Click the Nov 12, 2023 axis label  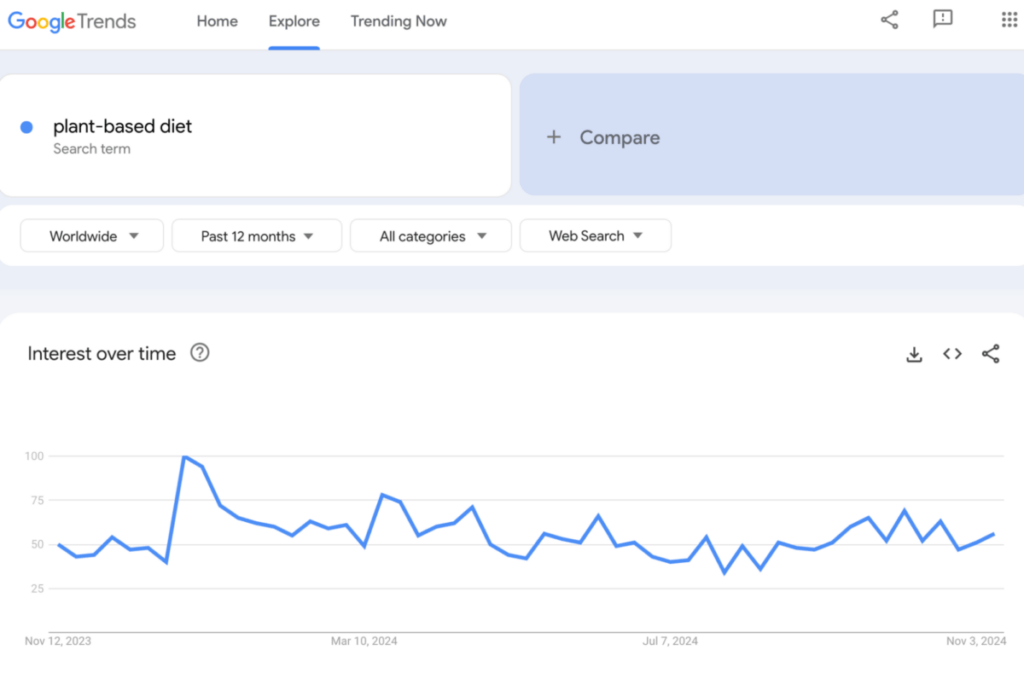pos(58,641)
